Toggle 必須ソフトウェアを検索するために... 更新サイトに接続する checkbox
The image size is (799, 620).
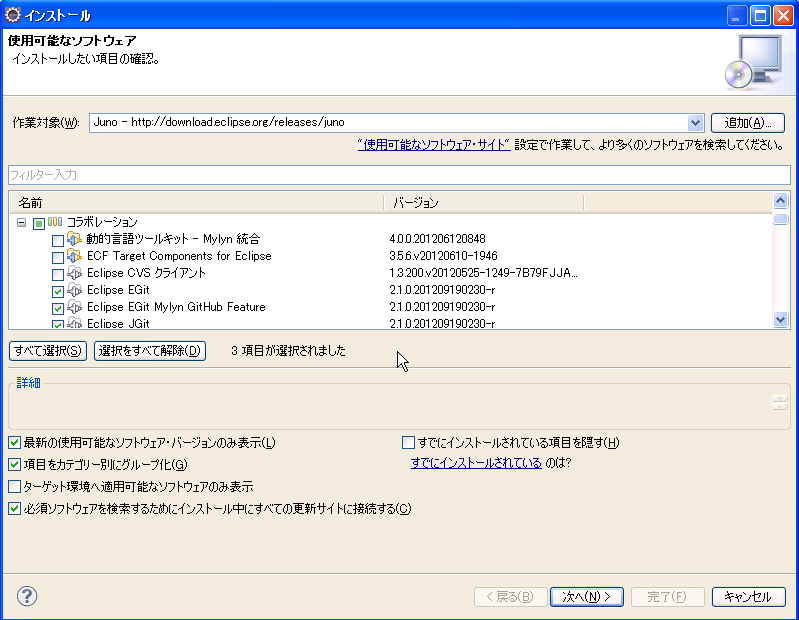[x=14, y=508]
